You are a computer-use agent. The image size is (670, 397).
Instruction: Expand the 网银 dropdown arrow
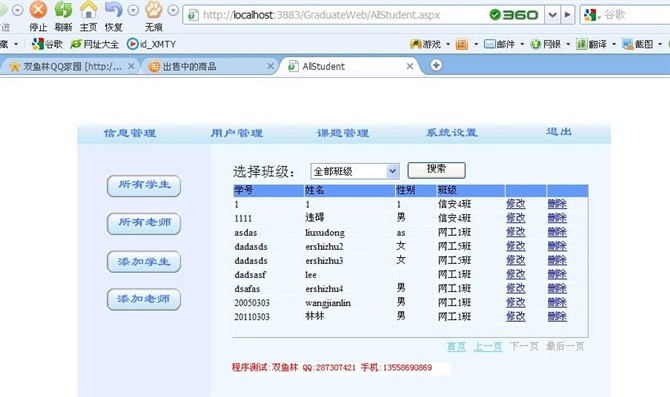(x=568, y=44)
